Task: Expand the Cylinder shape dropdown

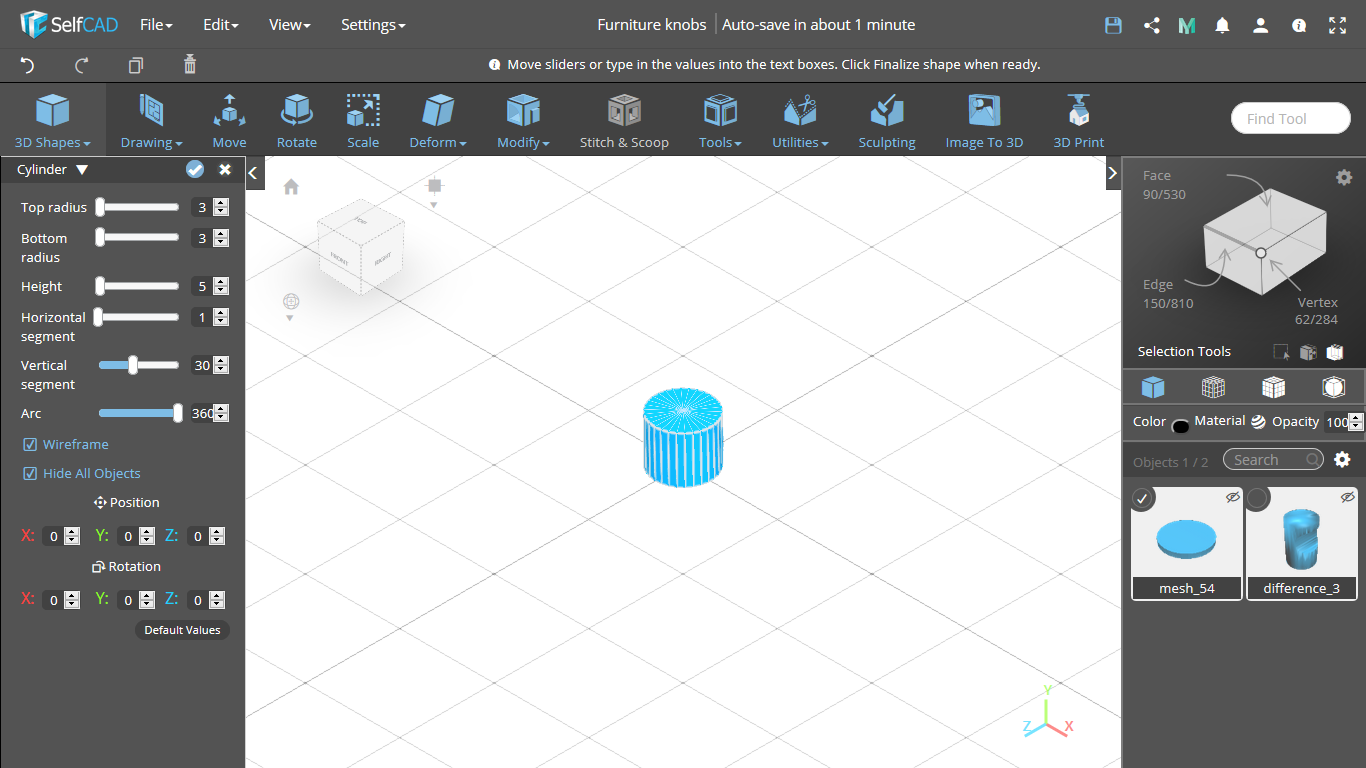Action: (x=82, y=170)
